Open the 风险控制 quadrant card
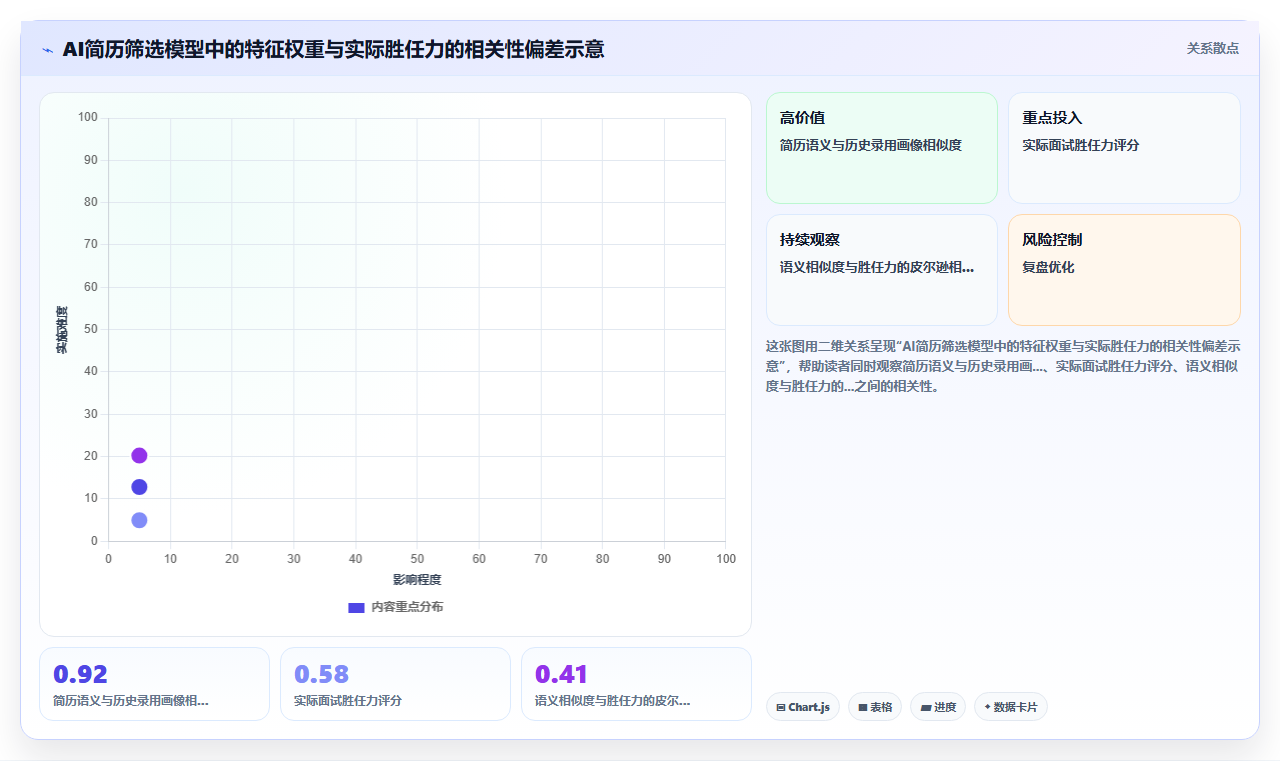 [1124, 270]
